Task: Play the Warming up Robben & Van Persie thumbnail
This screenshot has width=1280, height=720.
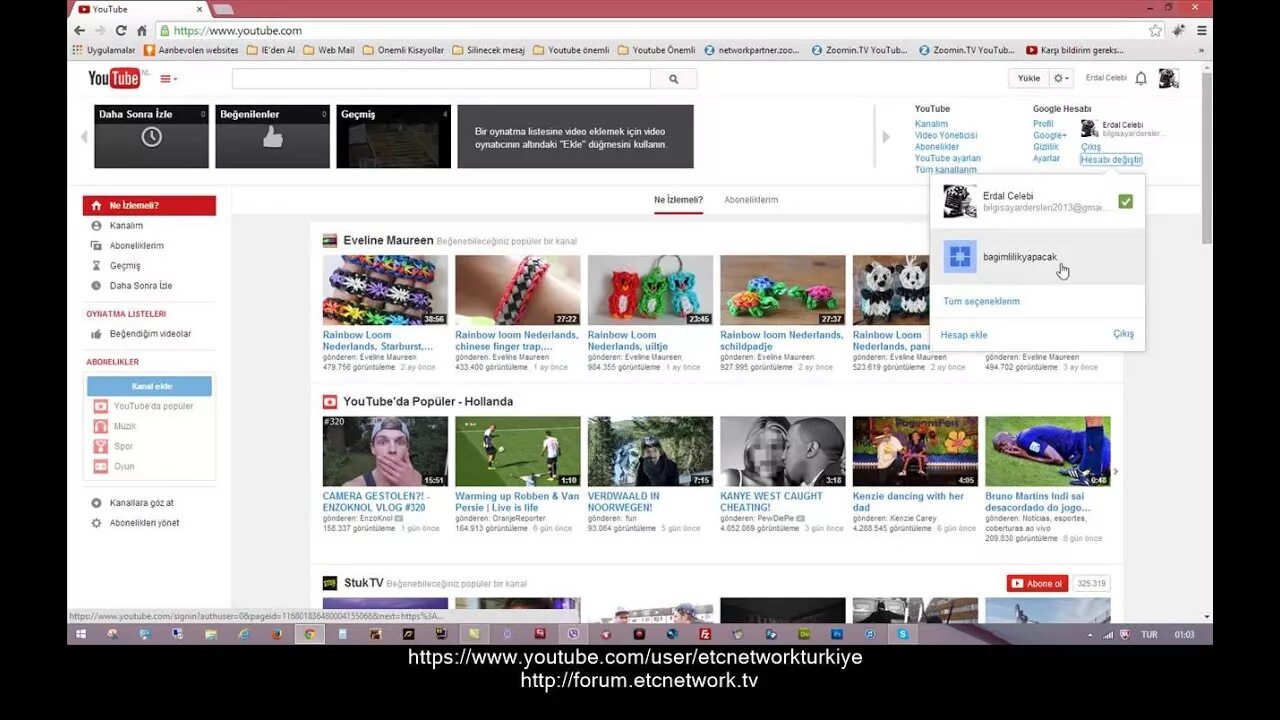Action: pyautogui.click(x=517, y=452)
